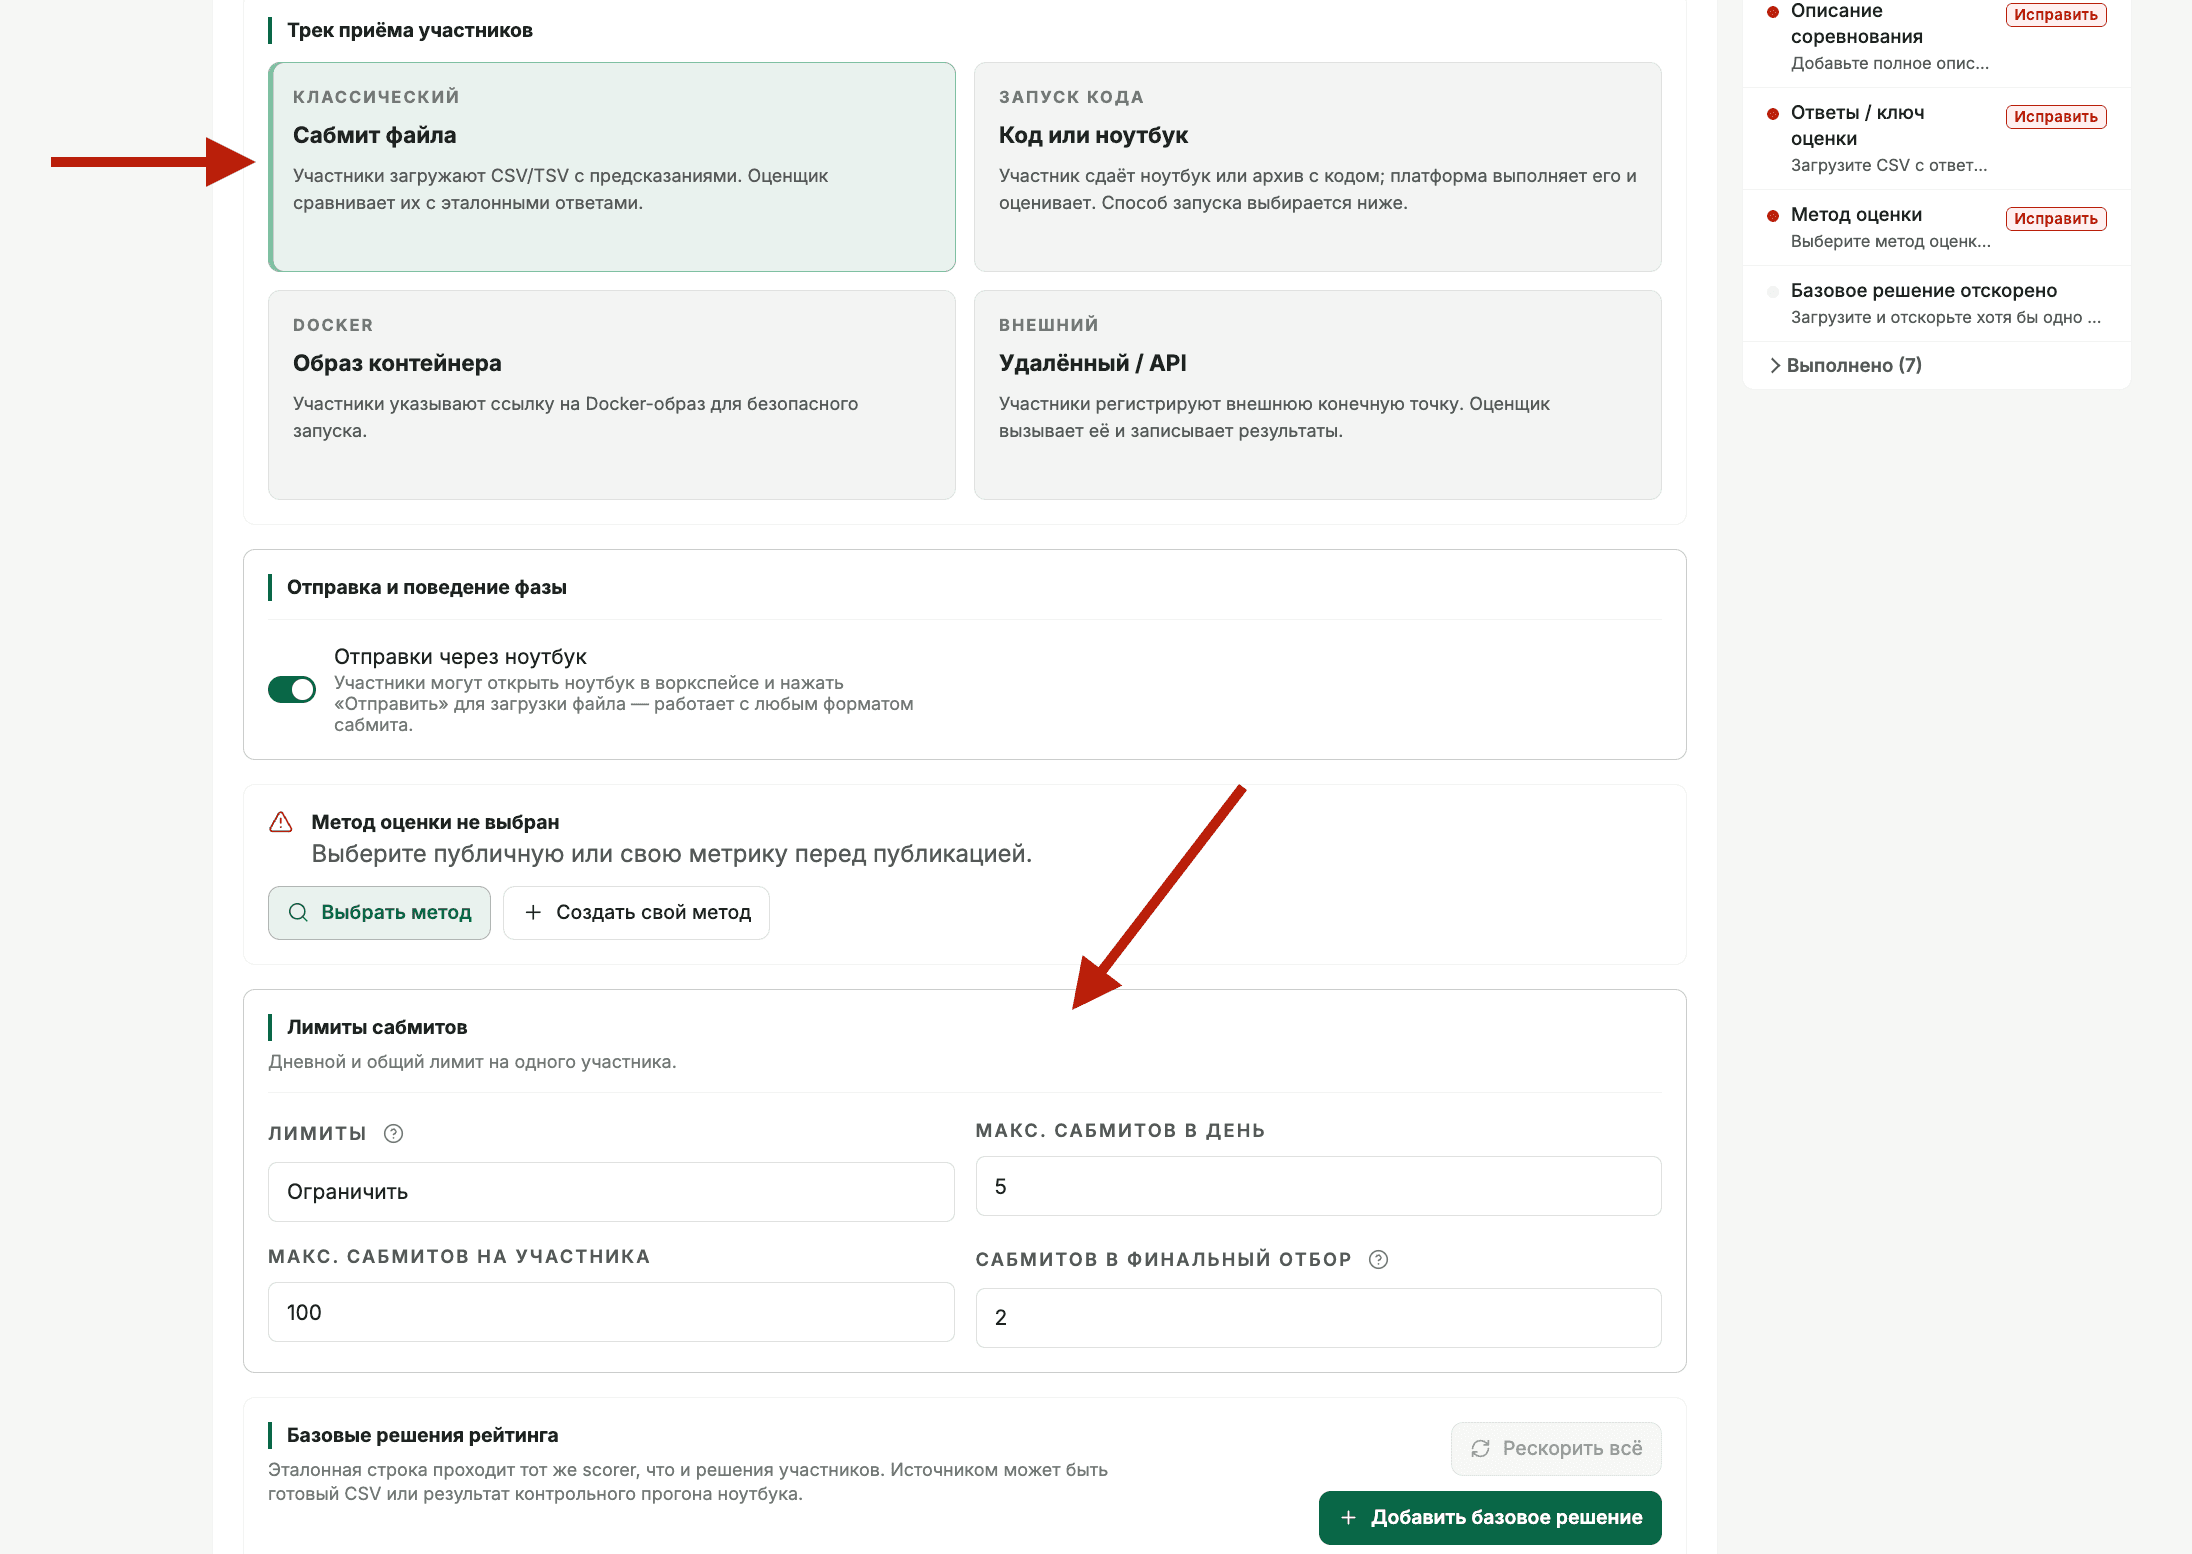Viewport: 2192px width, 1554px height.
Task: Click the refresh icon in Рескорить всё
Action: [1480, 1448]
